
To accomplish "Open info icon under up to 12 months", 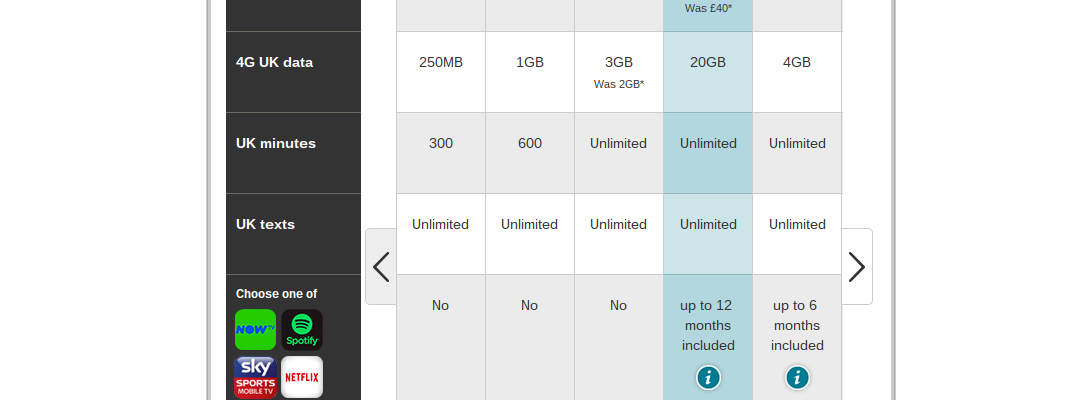I will (708, 378).
